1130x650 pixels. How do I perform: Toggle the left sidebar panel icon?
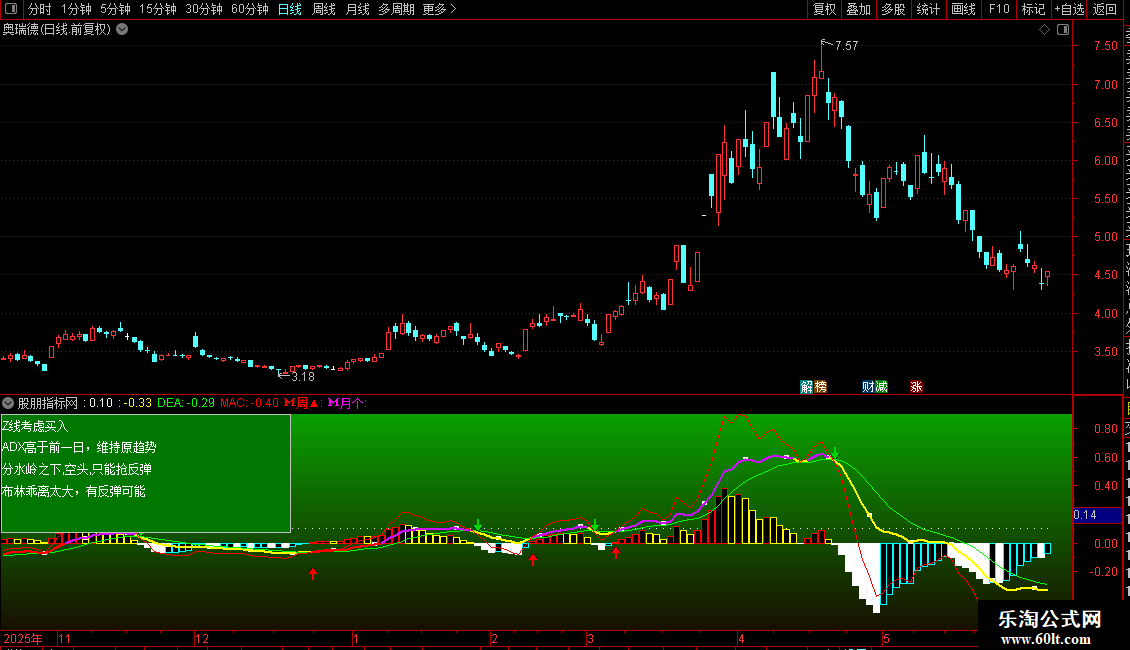[x=11, y=9]
